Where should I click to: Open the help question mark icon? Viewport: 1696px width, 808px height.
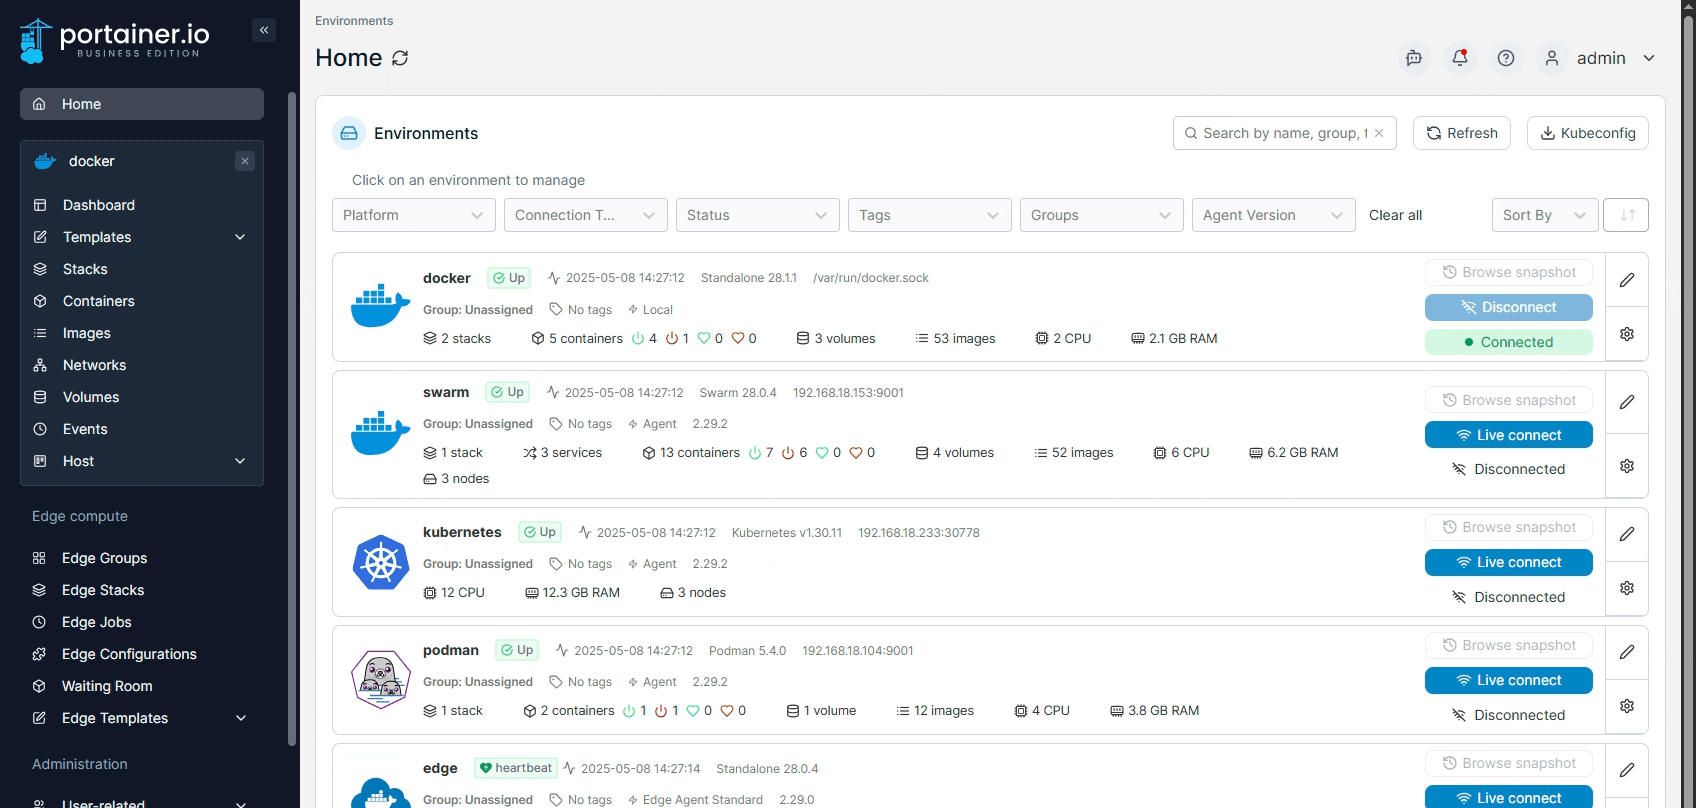click(x=1506, y=58)
